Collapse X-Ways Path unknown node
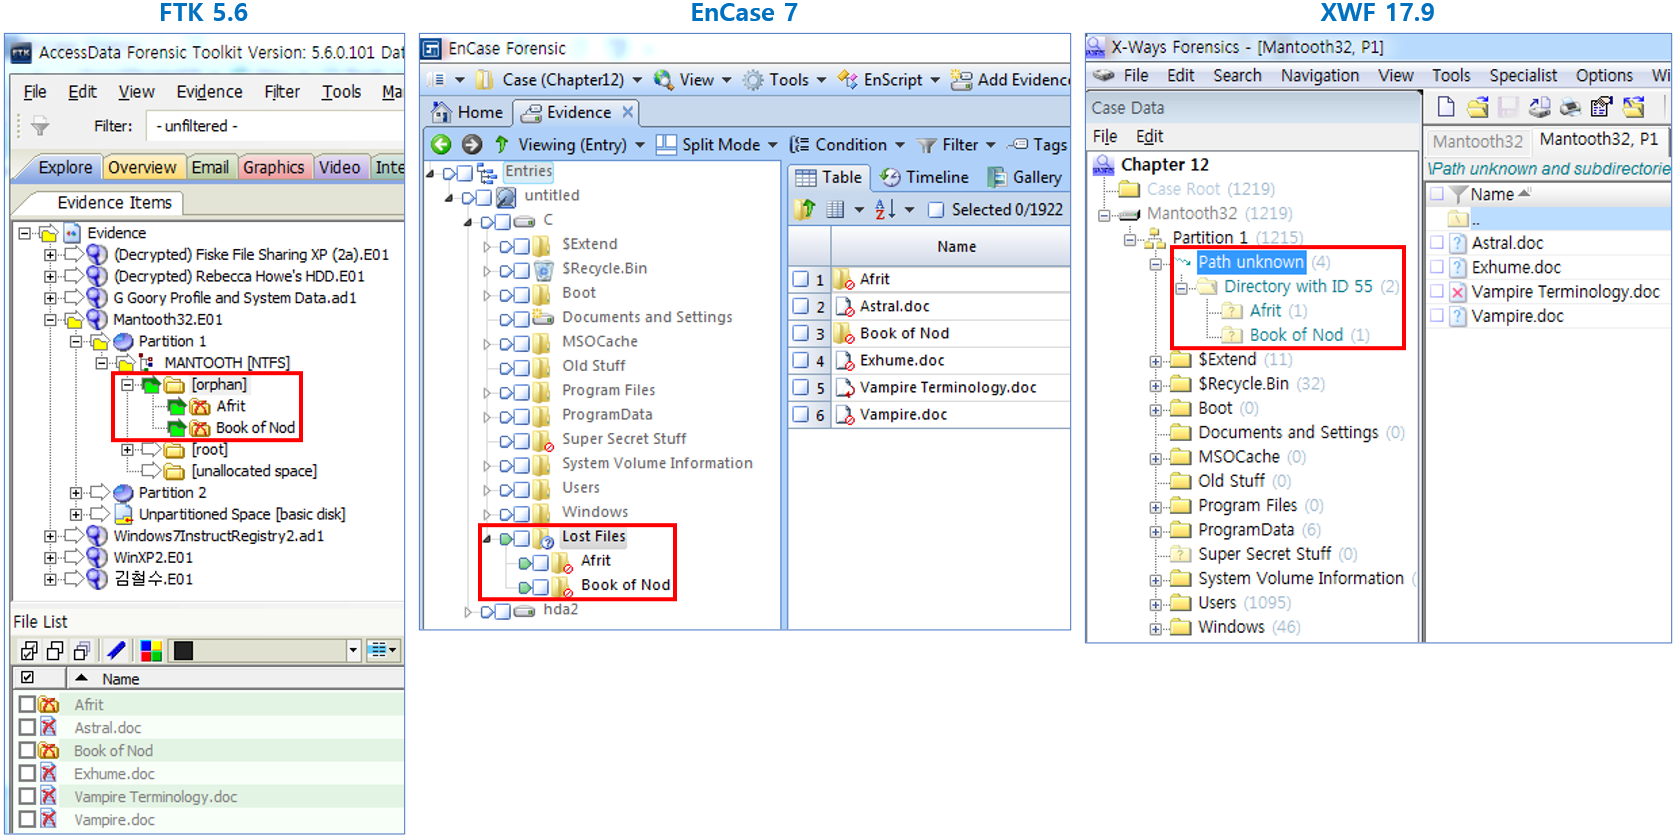This screenshot has width=1677, height=839. (1155, 264)
